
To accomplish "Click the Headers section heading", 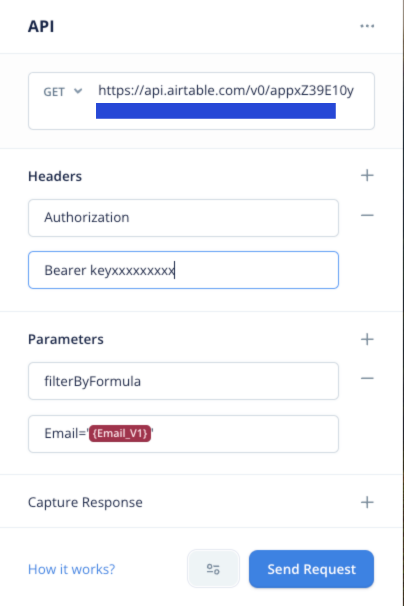I will tap(55, 176).
